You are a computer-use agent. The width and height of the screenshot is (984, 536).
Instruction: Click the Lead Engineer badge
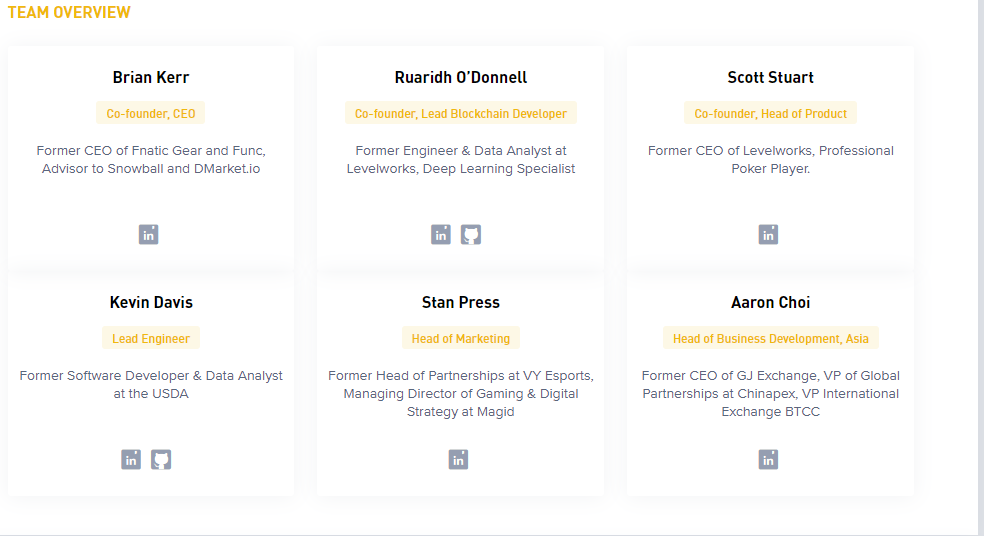(x=151, y=338)
